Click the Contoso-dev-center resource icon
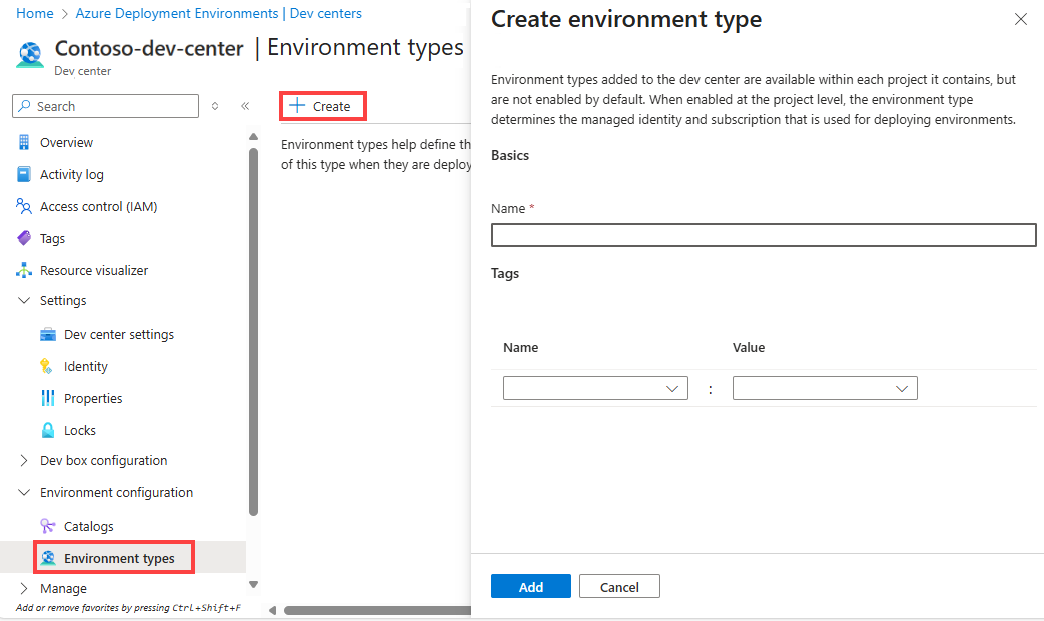The height and width of the screenshot is (621, 1044). click(30, 55)
